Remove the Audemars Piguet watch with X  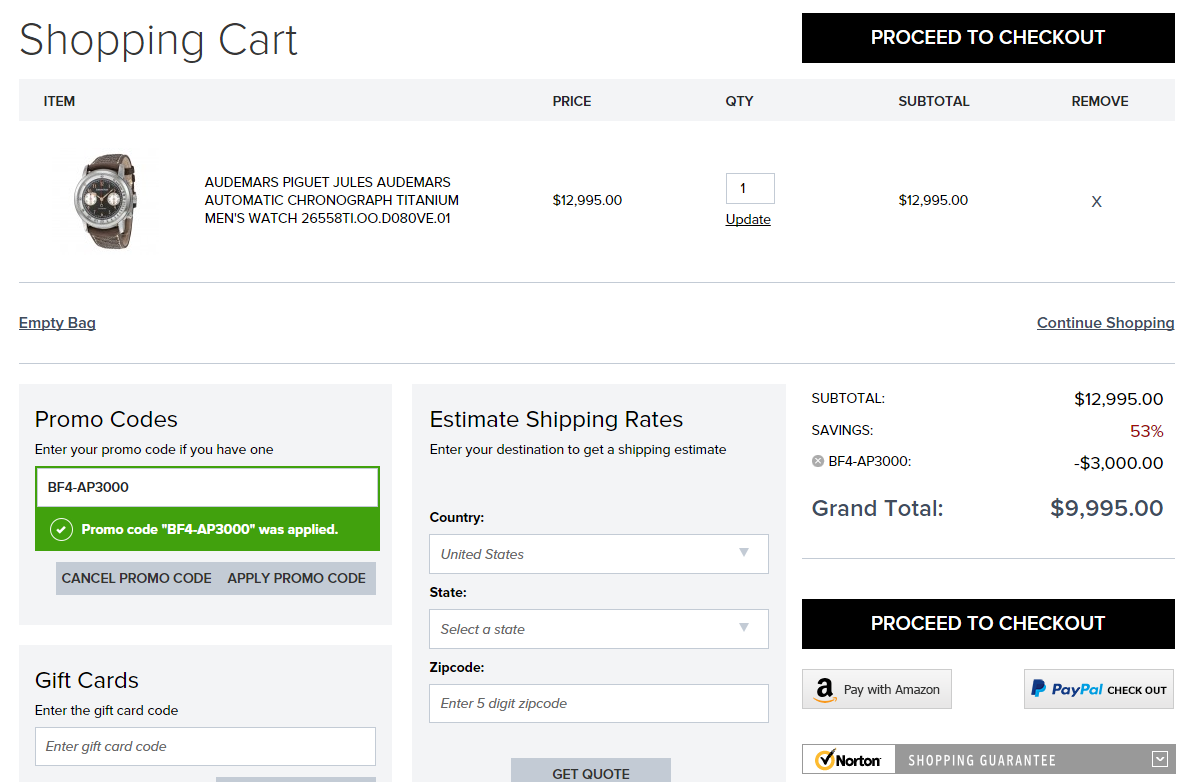click(x=1096, y=201)
